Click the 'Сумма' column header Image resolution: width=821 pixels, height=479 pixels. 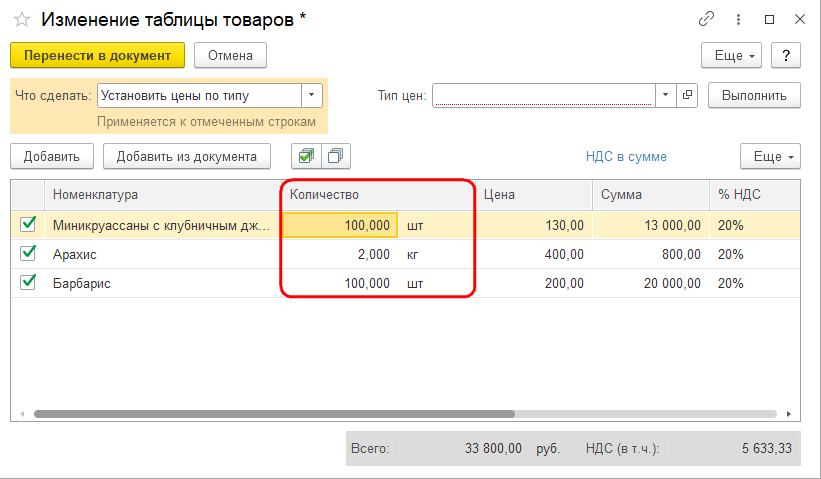point(651,195)
